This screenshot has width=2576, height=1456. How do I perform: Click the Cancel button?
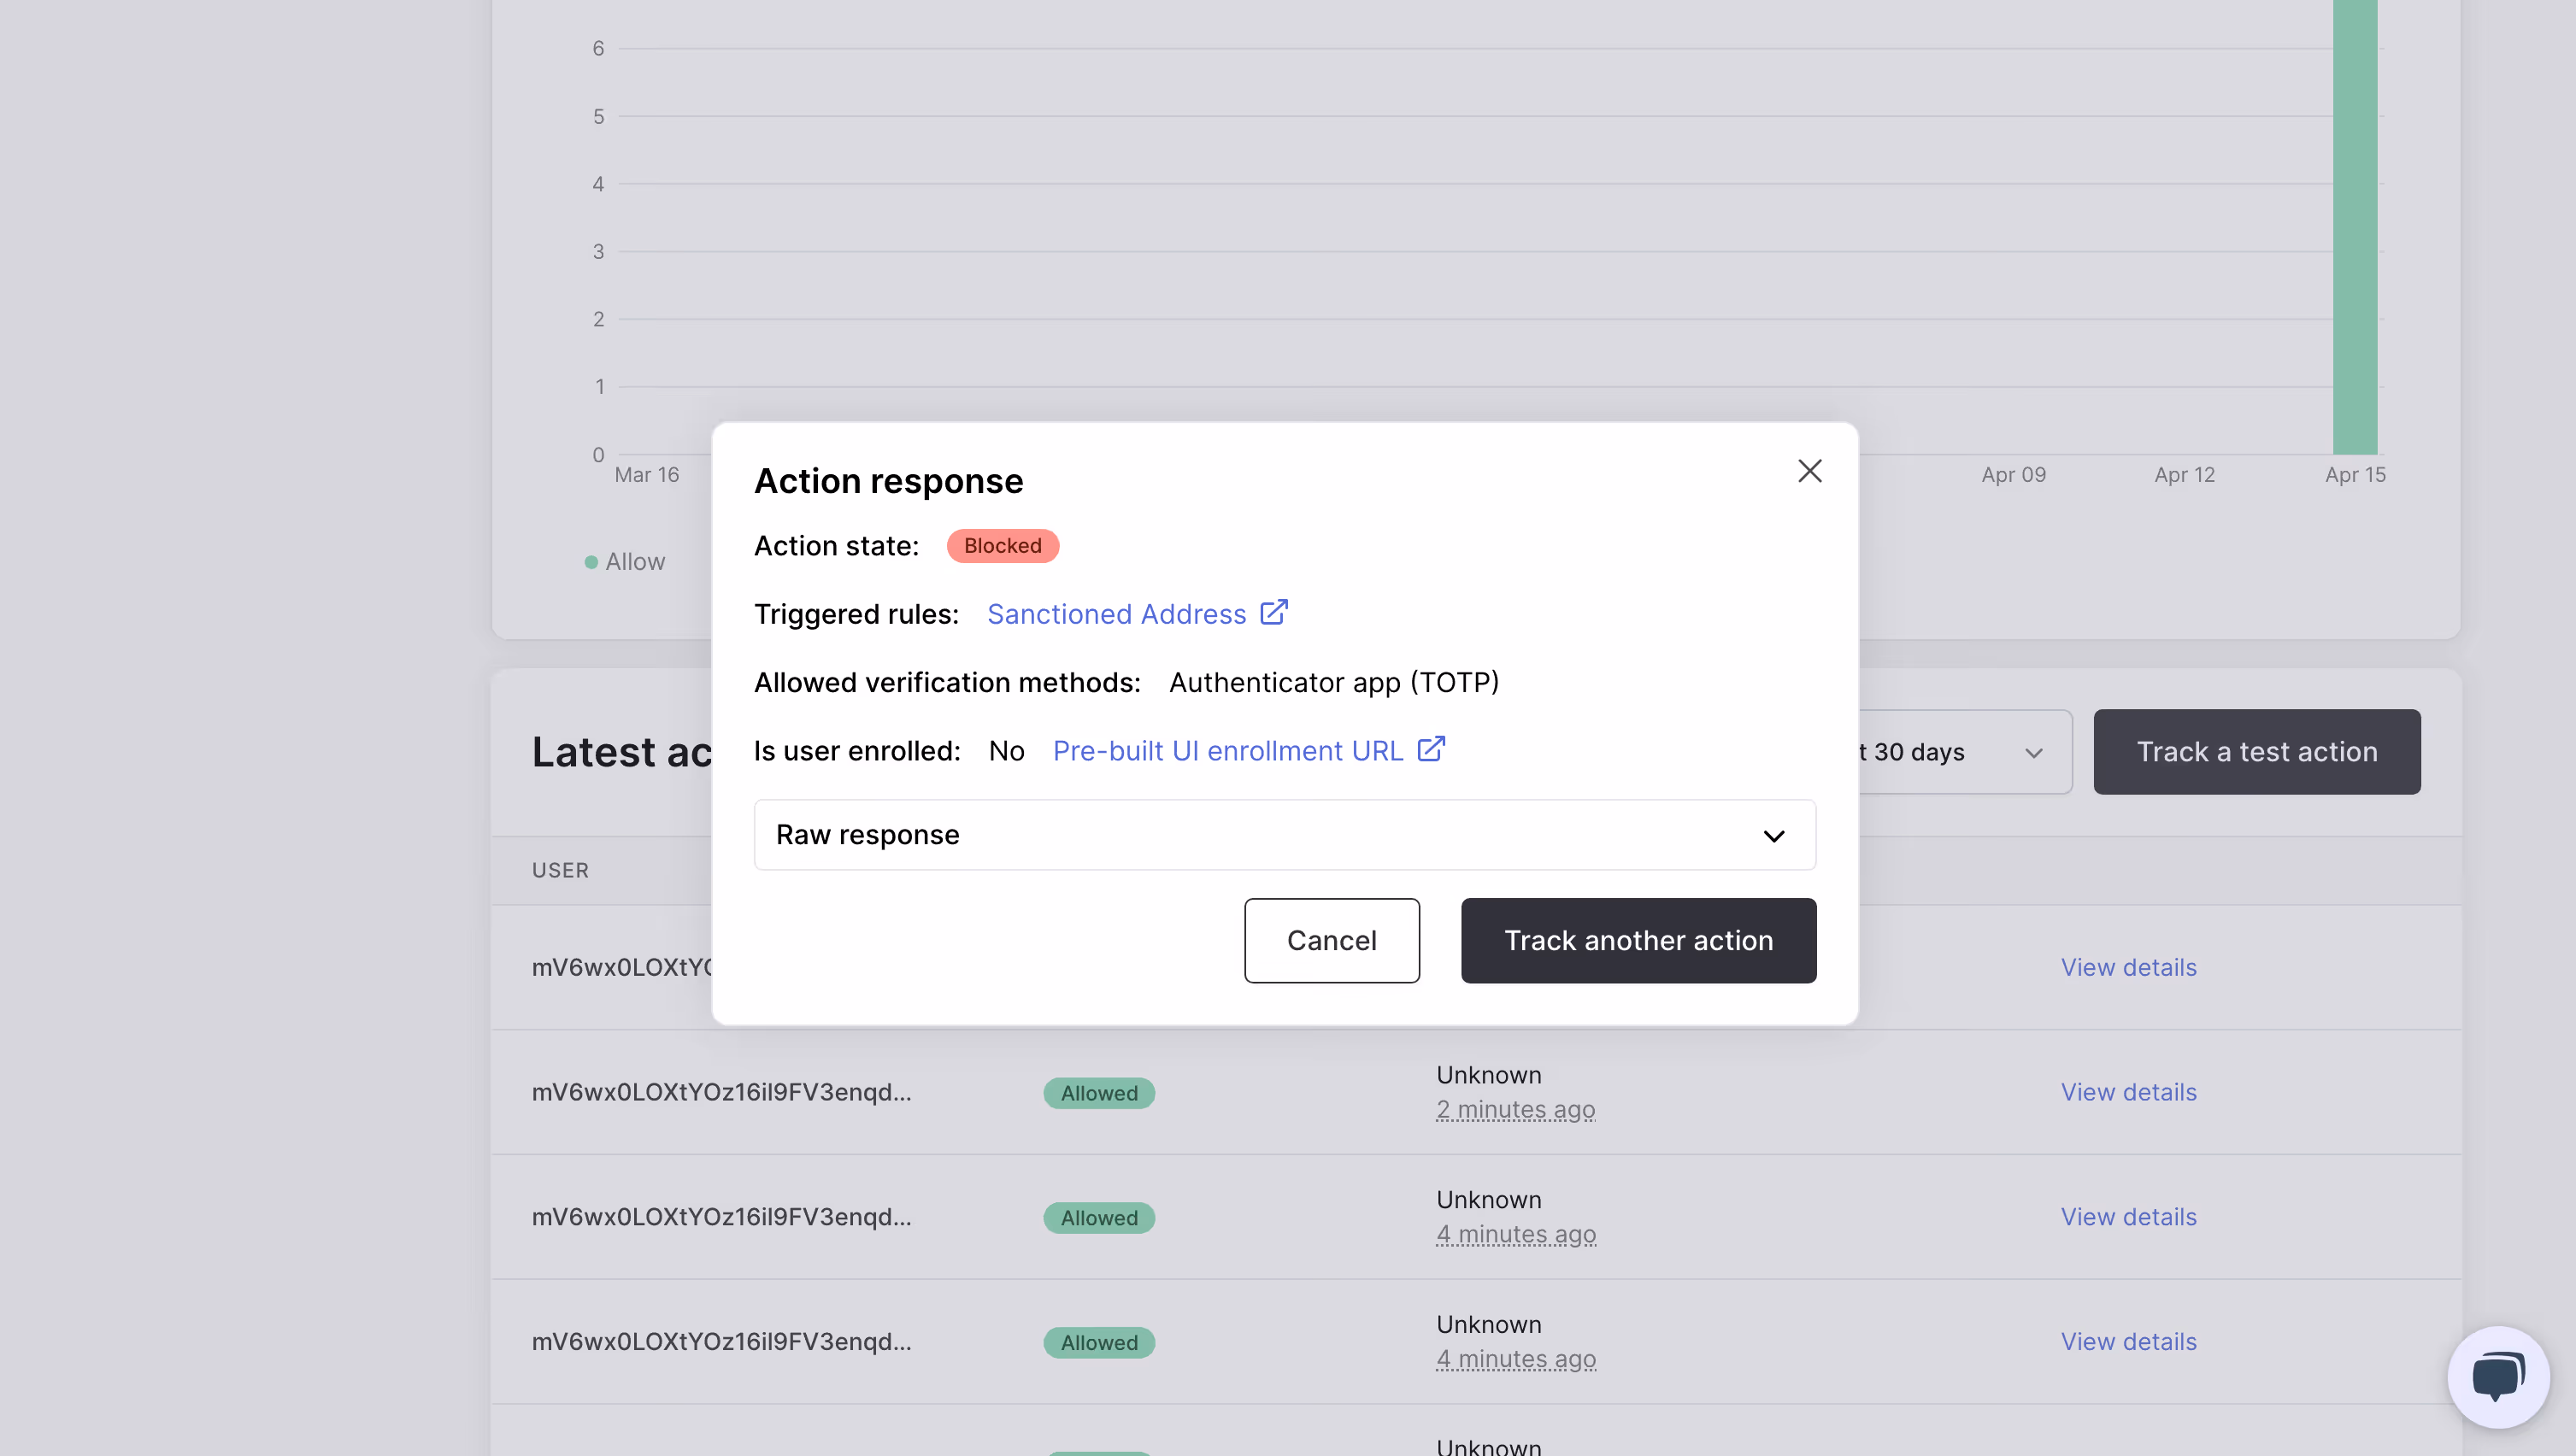tap(1331, 940)
